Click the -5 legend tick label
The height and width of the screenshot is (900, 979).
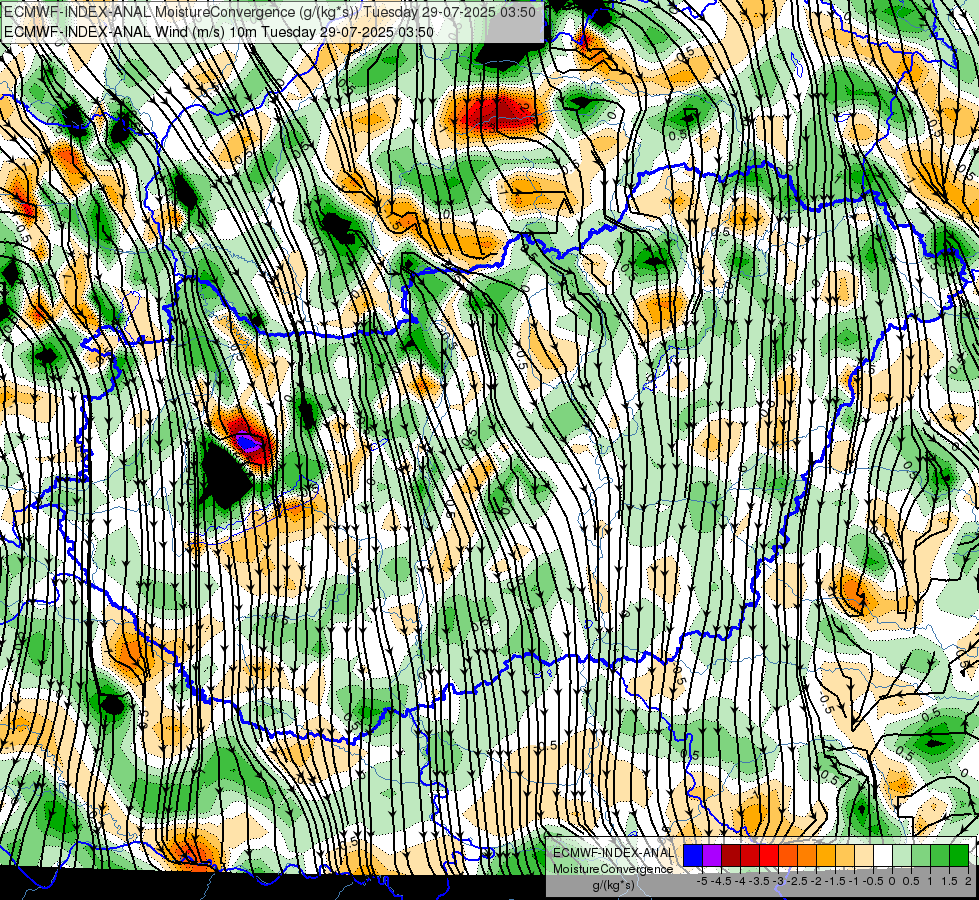click(702, 881)
